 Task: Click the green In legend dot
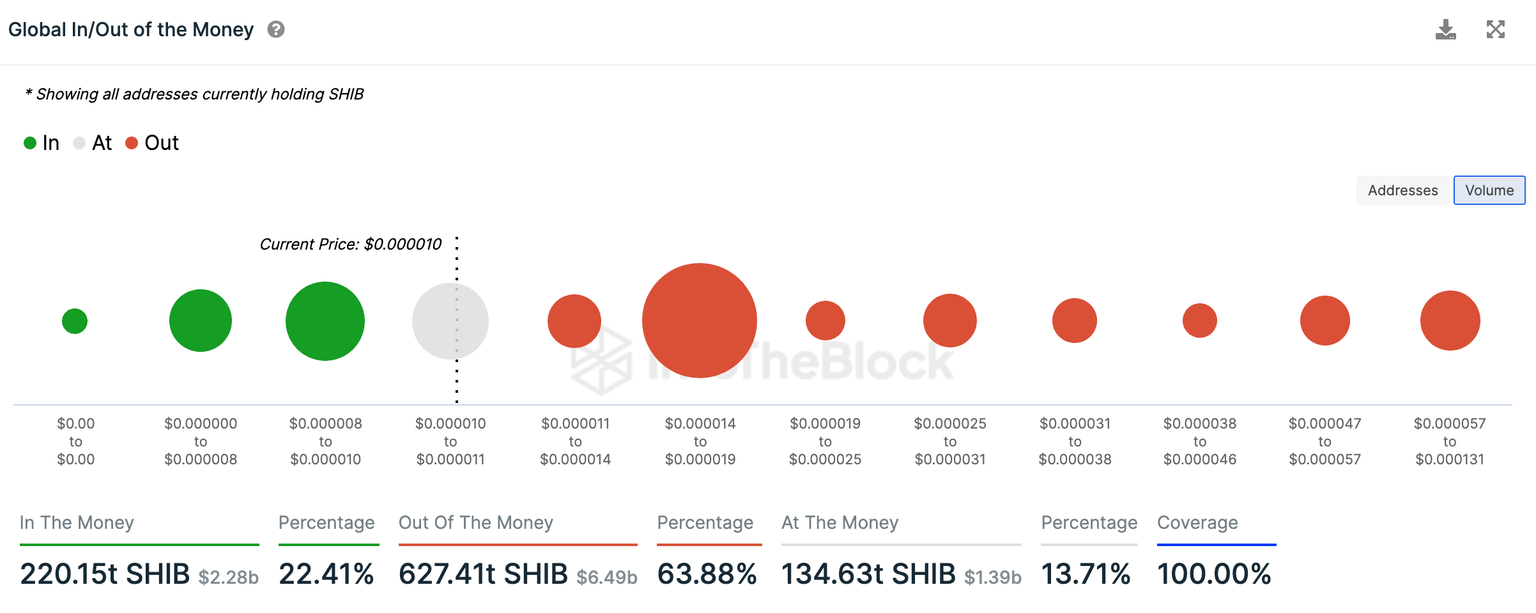pos(31,143)
